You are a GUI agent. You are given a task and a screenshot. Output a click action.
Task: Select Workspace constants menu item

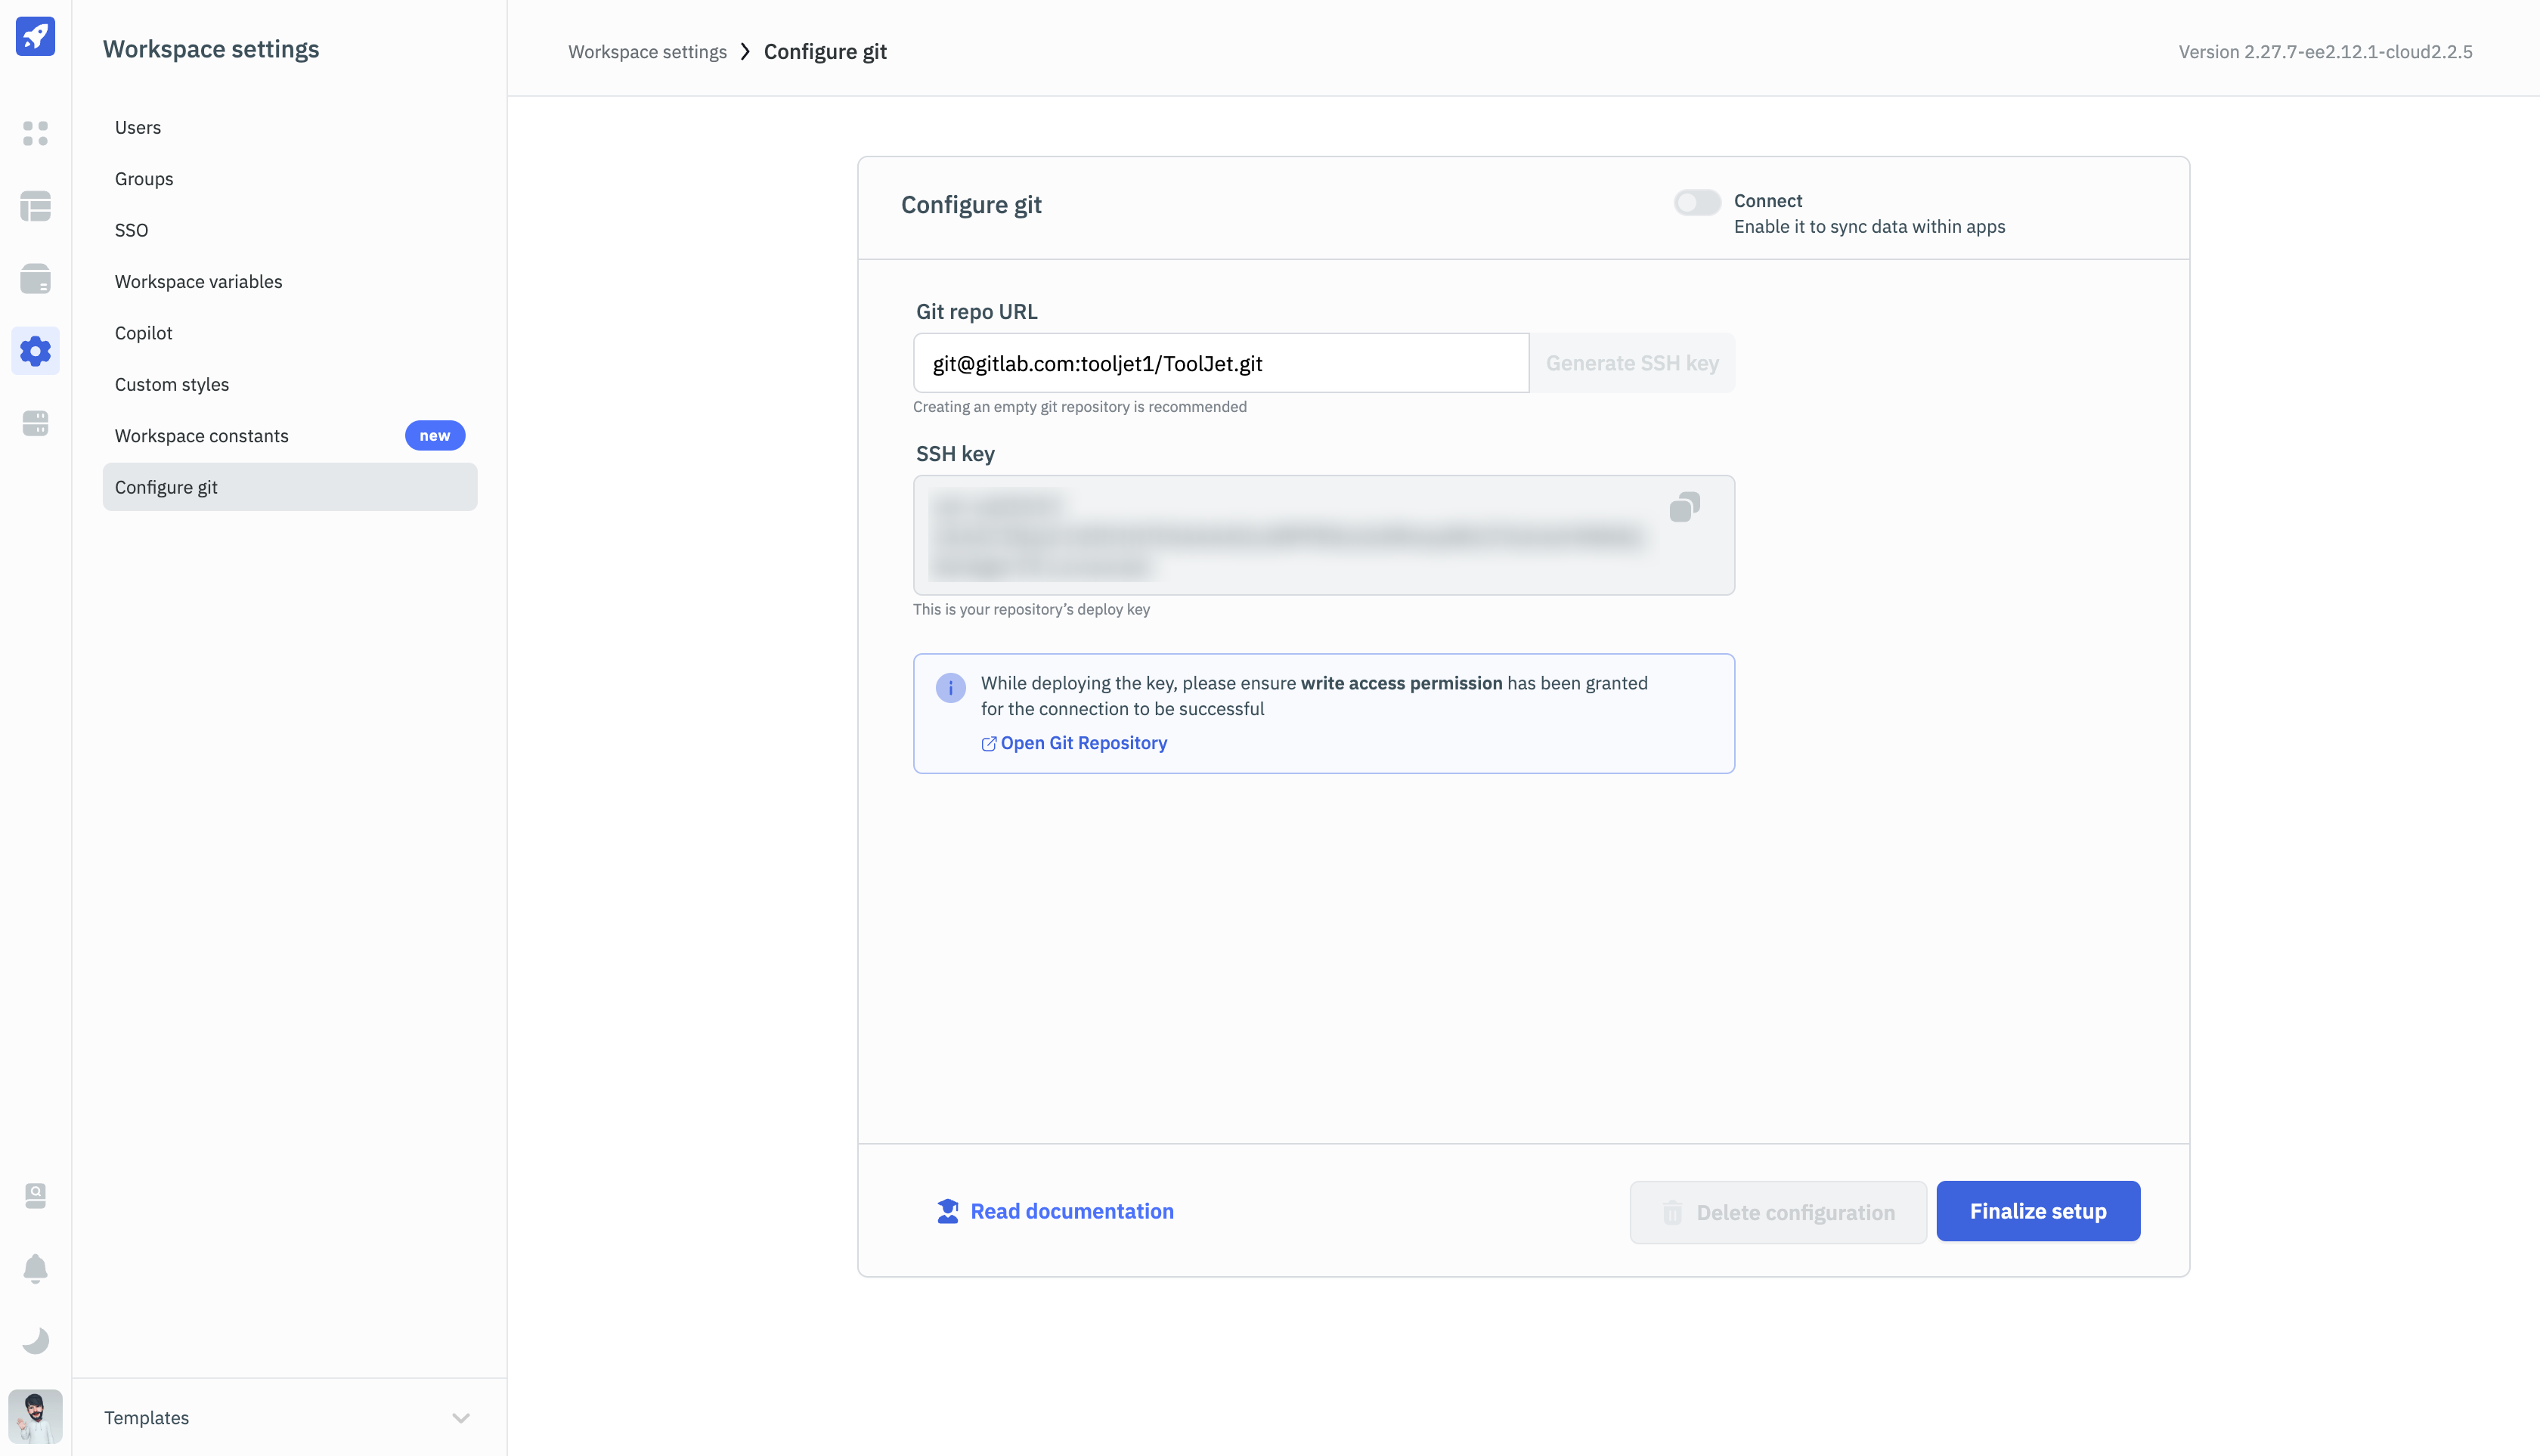(202, 436)
